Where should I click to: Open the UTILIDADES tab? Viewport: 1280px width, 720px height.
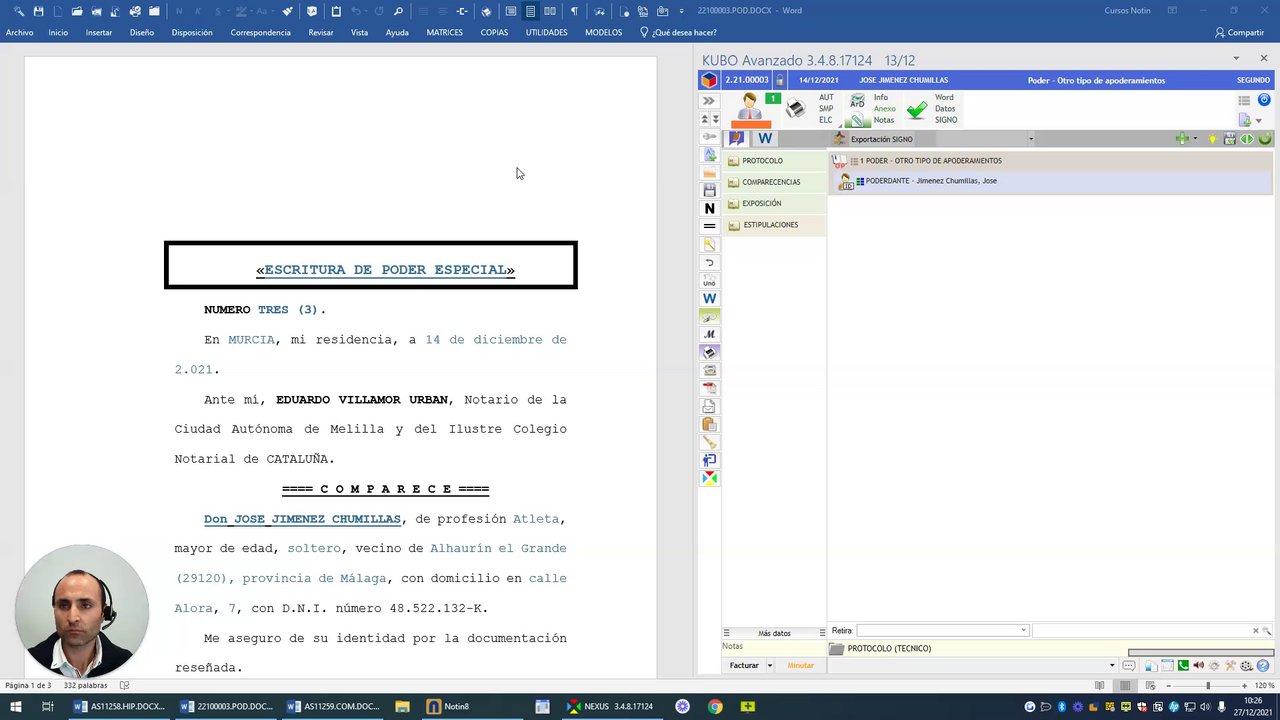pos(546,32)
